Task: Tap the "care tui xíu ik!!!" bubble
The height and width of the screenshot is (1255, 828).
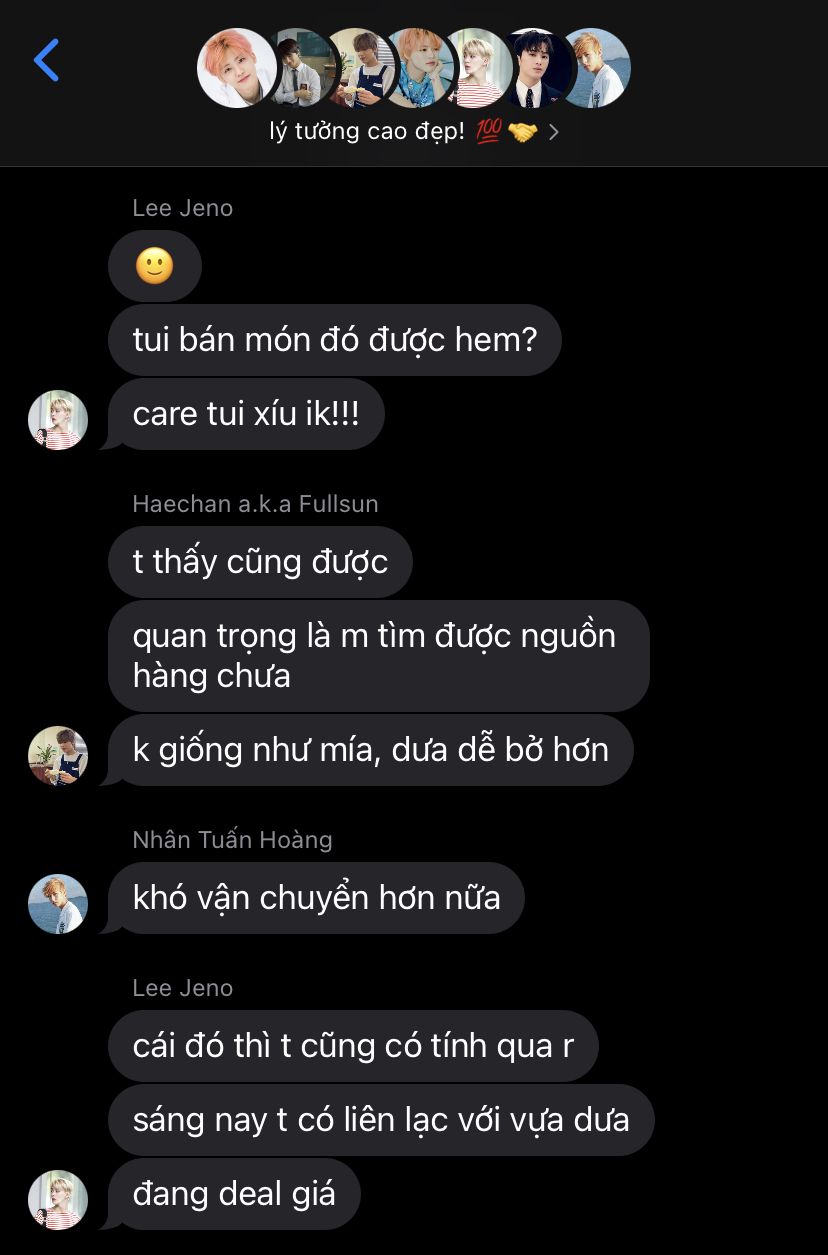Action: click(x=246, y=414)
